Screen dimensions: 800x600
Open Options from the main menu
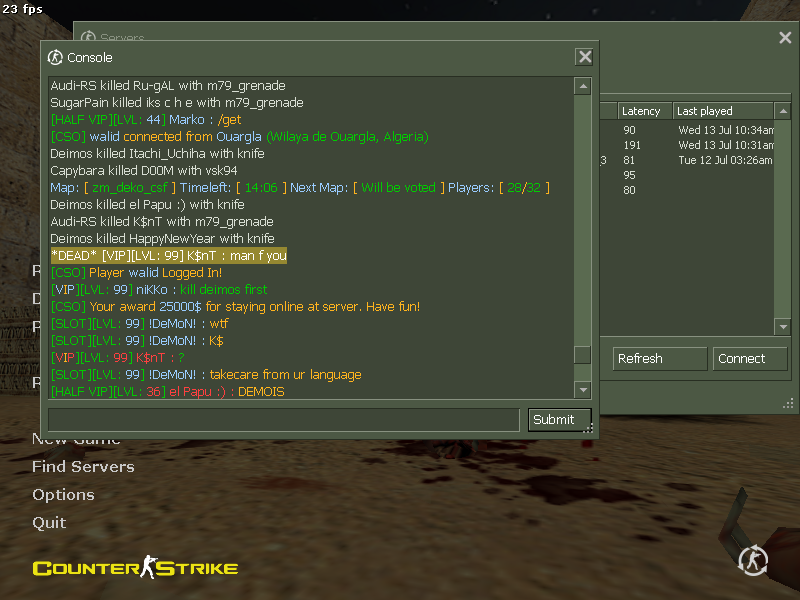[63, 495]
